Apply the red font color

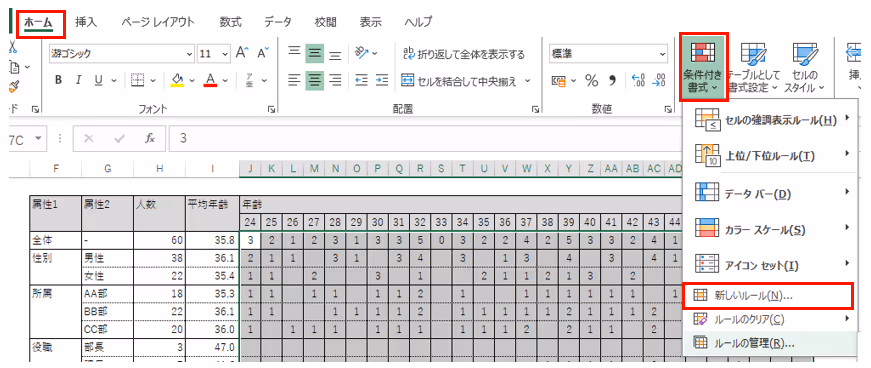pyautogui.click(x=210, y=80)
